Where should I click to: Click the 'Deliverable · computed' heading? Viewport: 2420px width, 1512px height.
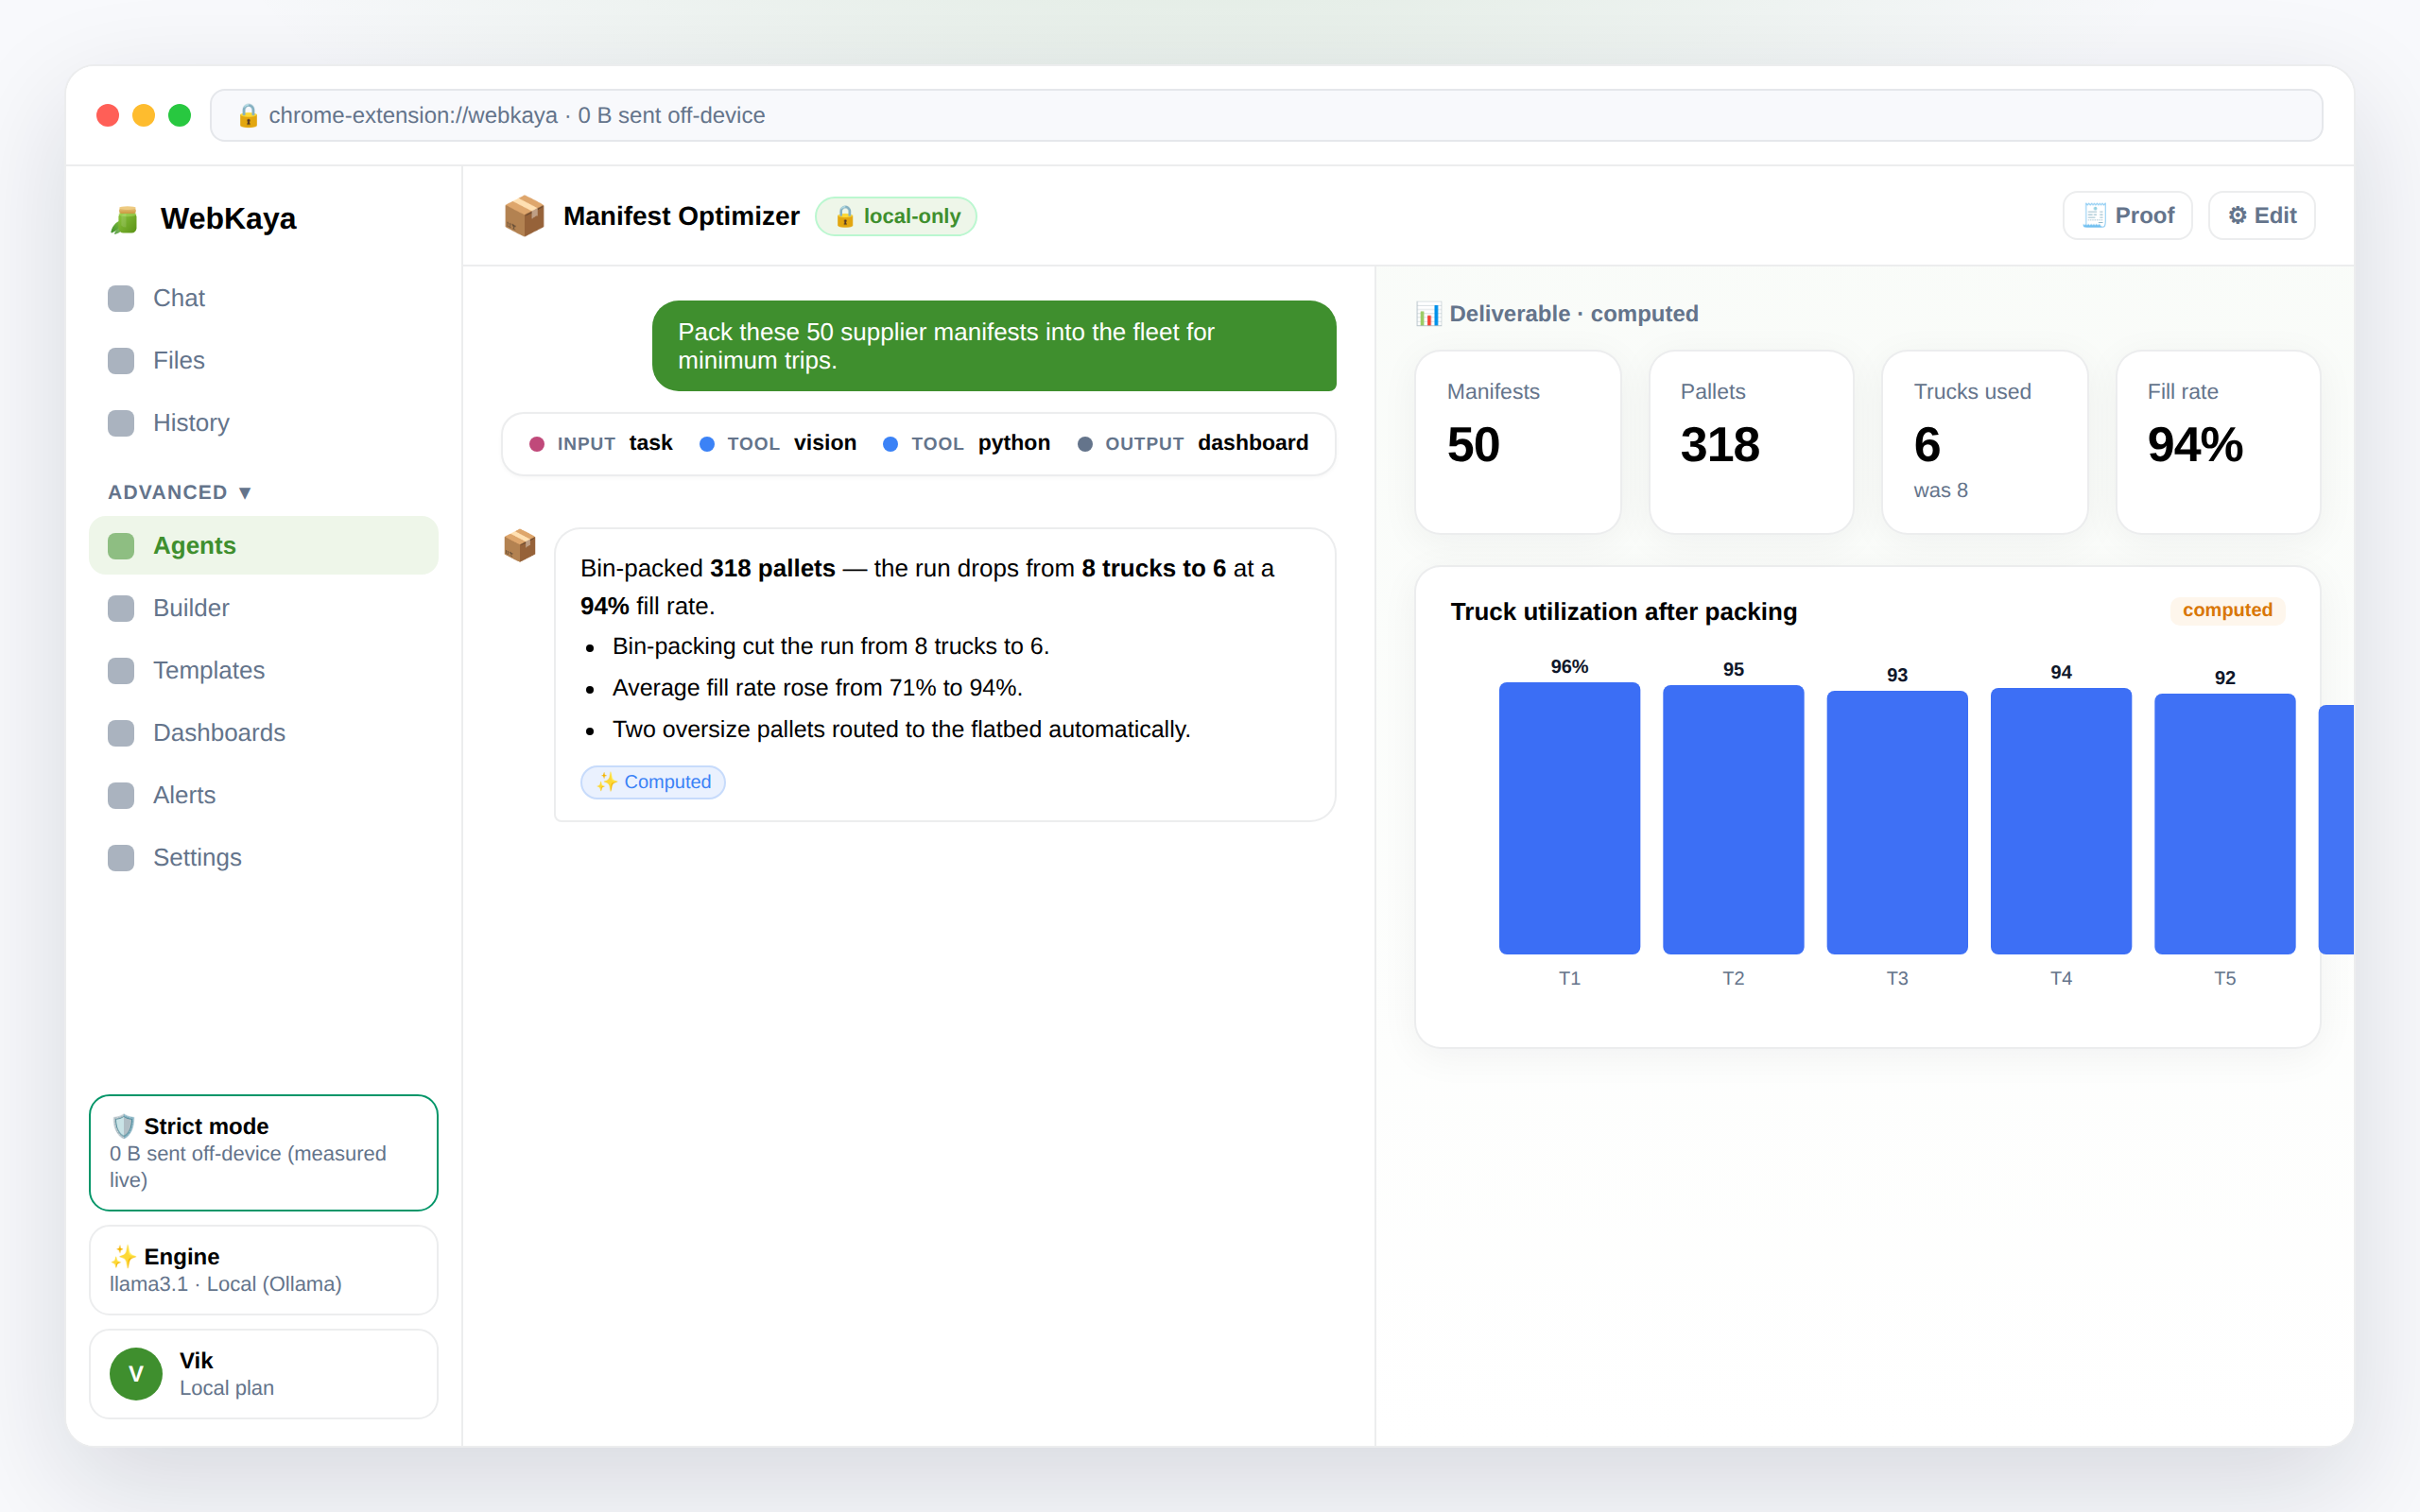[1574, 314]
